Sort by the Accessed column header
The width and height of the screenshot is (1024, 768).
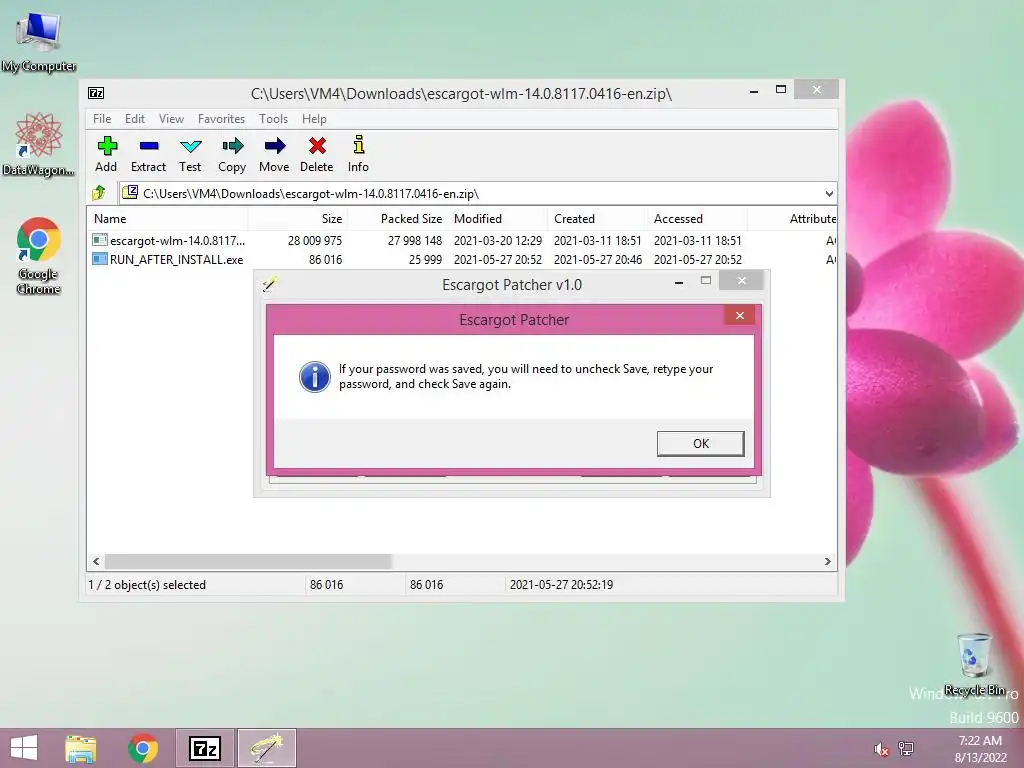coord(697,219)
